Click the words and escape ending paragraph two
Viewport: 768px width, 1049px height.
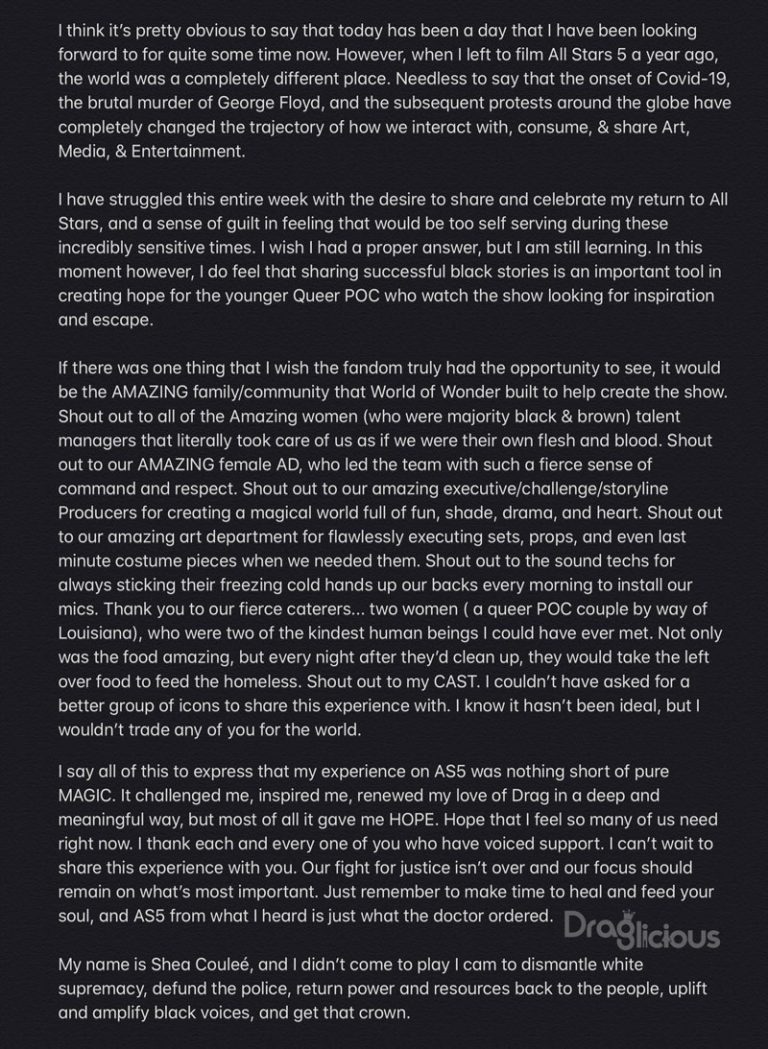tap(105, 320)
